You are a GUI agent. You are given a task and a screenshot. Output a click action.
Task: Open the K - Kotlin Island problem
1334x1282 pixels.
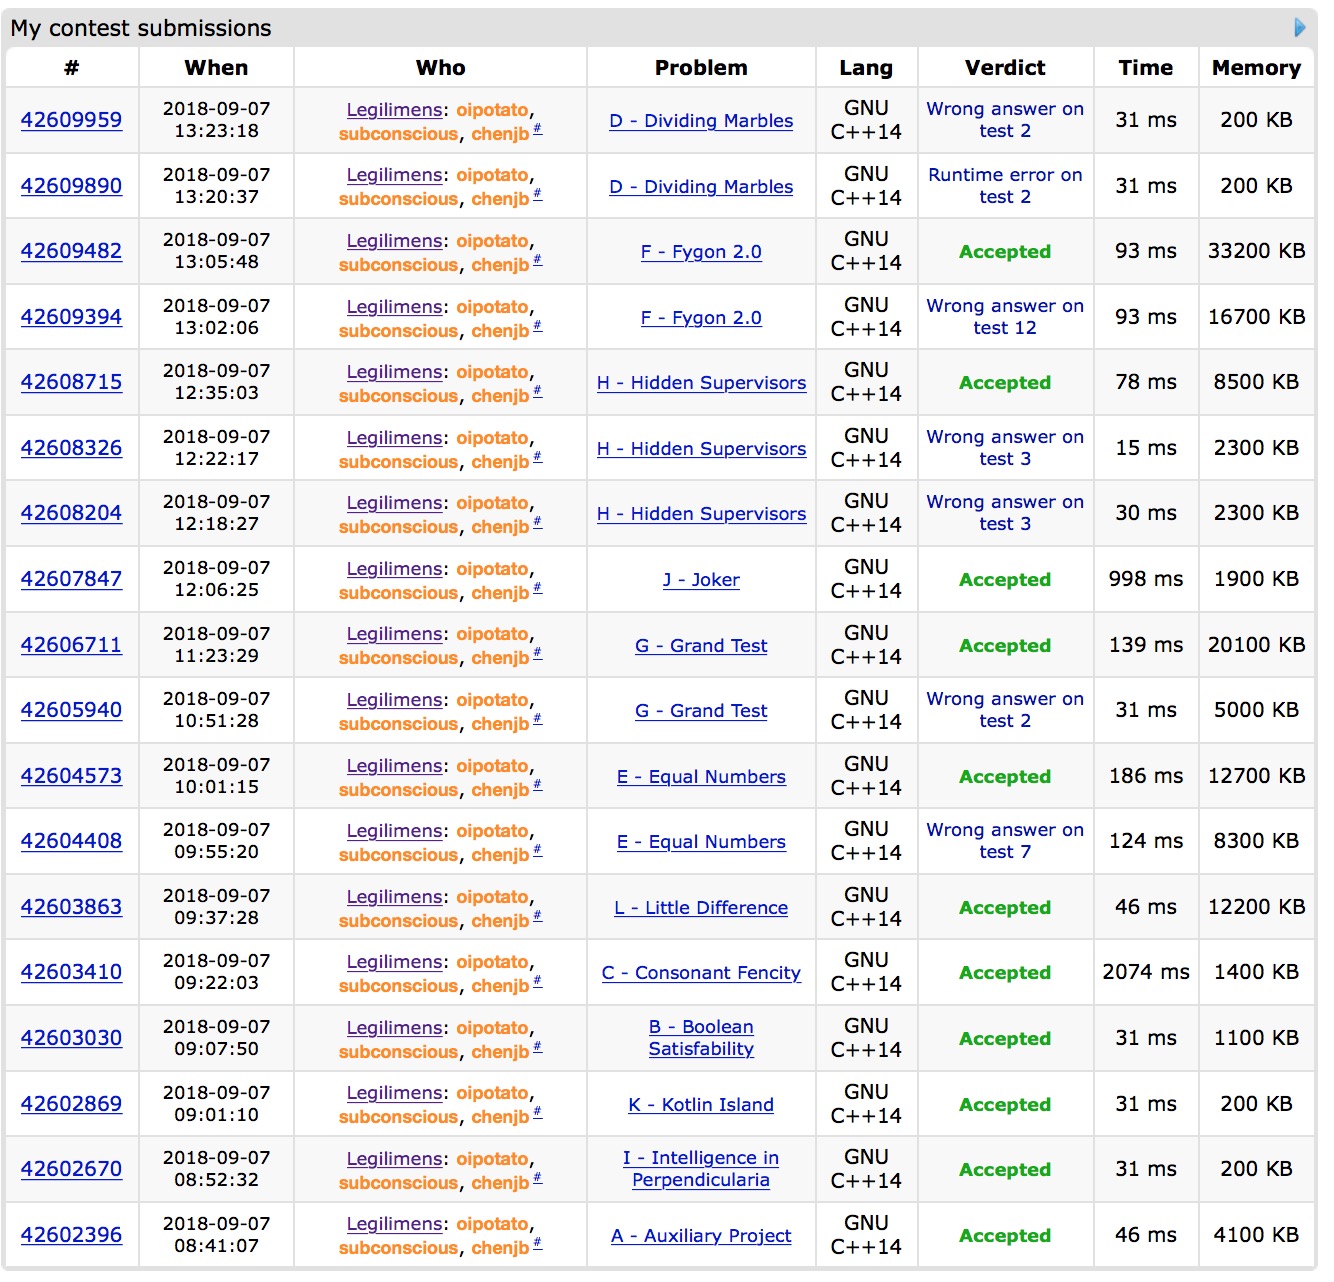click(x=700, y=1105)
